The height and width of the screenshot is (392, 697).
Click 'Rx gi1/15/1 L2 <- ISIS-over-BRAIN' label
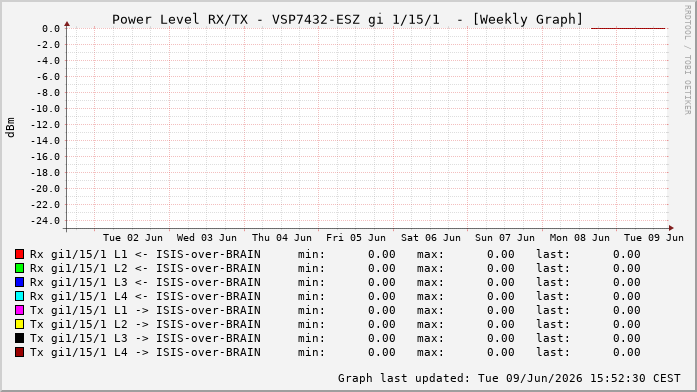[145, 268]
